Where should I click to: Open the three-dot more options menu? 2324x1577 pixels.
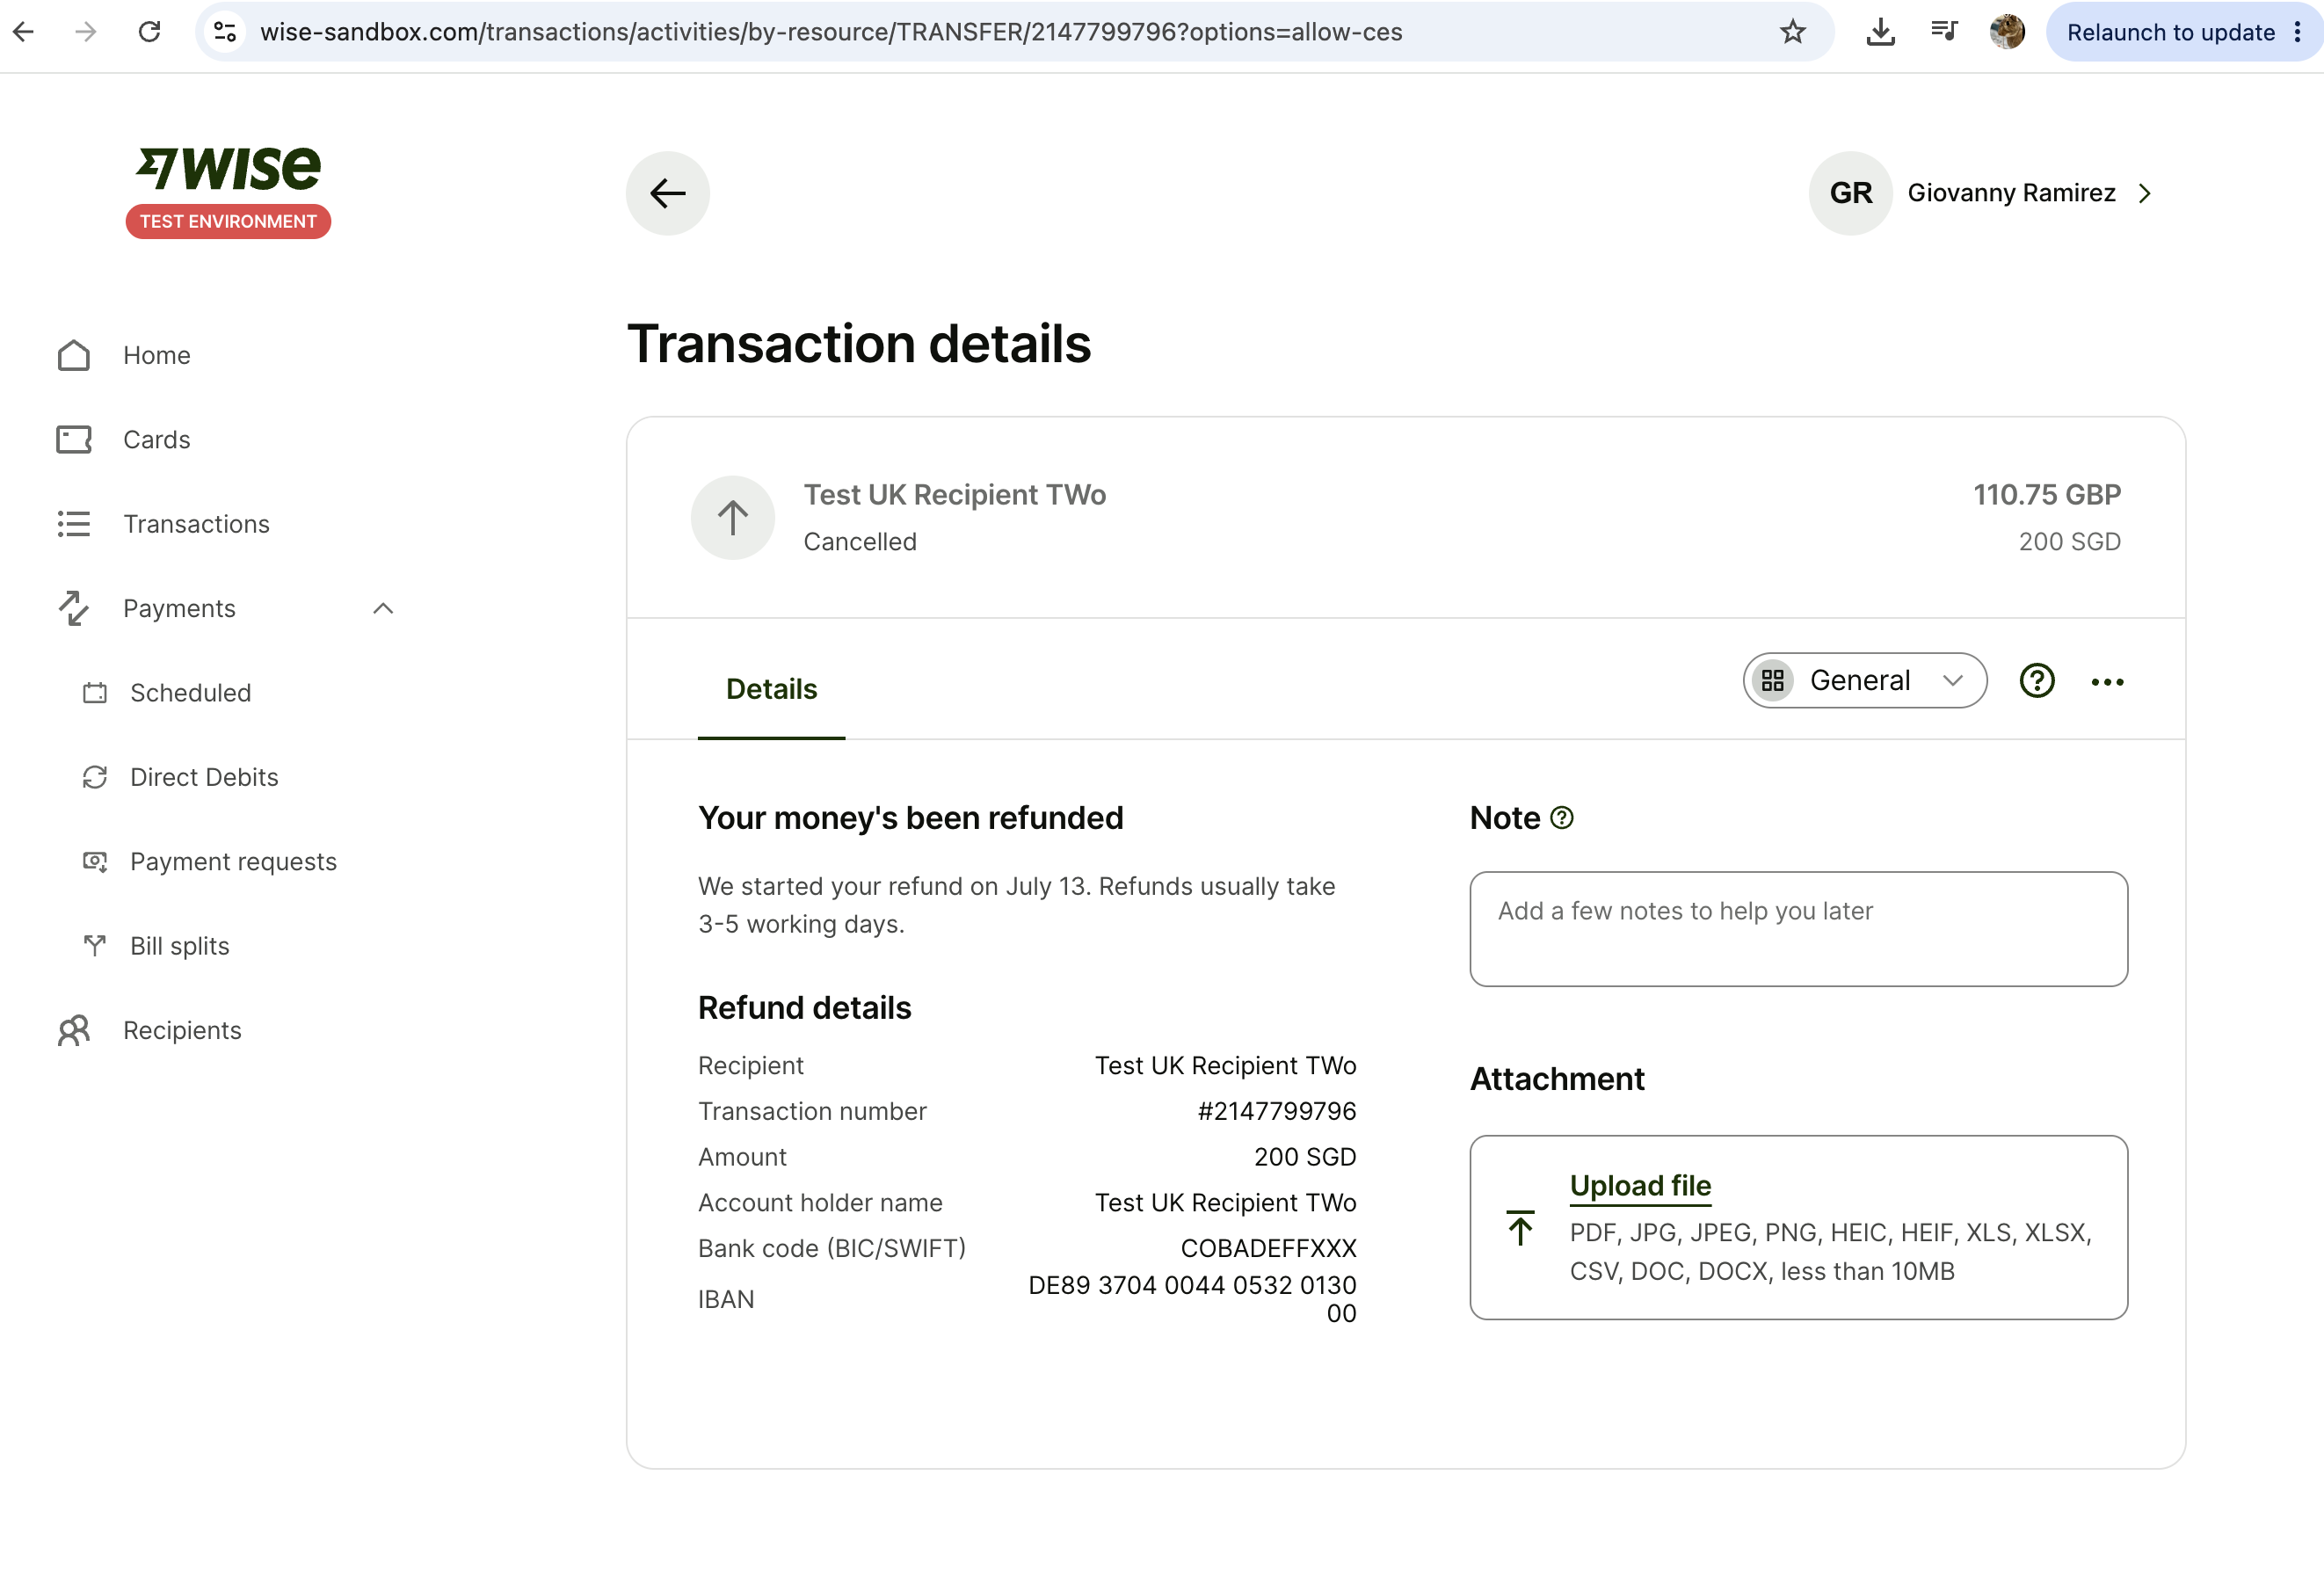click(x=2107, y=682)
